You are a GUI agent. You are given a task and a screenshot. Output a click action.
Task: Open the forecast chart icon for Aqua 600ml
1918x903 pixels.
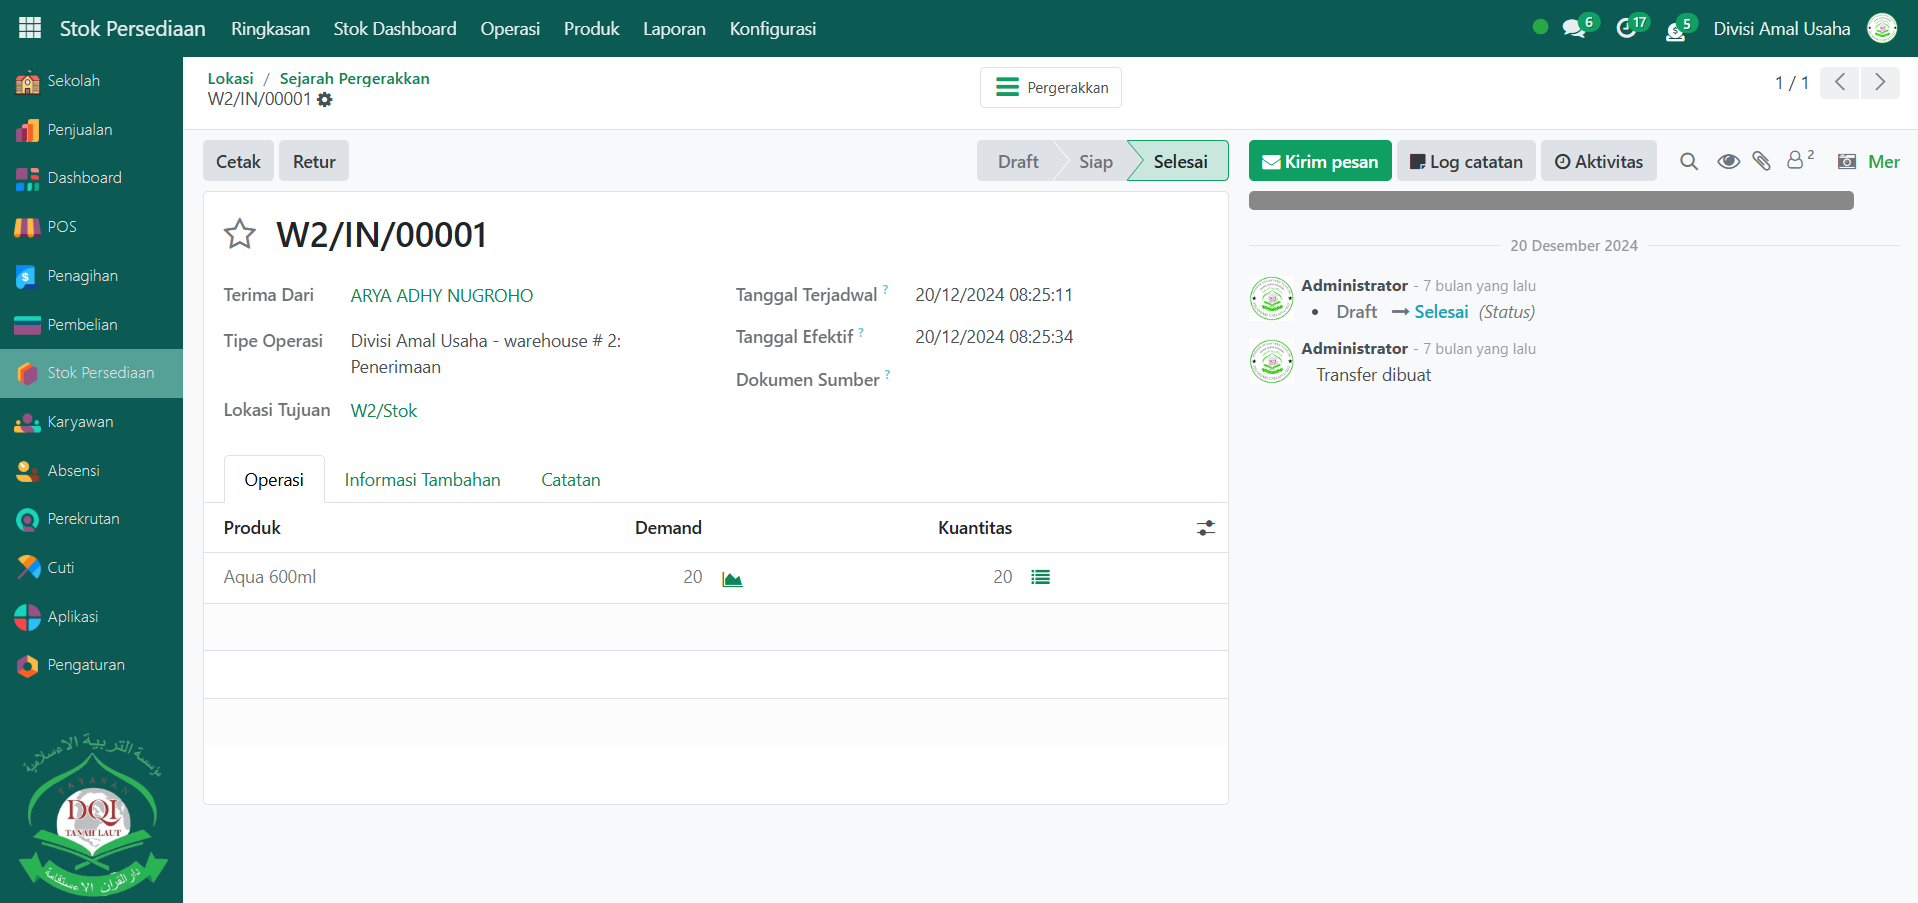coord(732,579)
